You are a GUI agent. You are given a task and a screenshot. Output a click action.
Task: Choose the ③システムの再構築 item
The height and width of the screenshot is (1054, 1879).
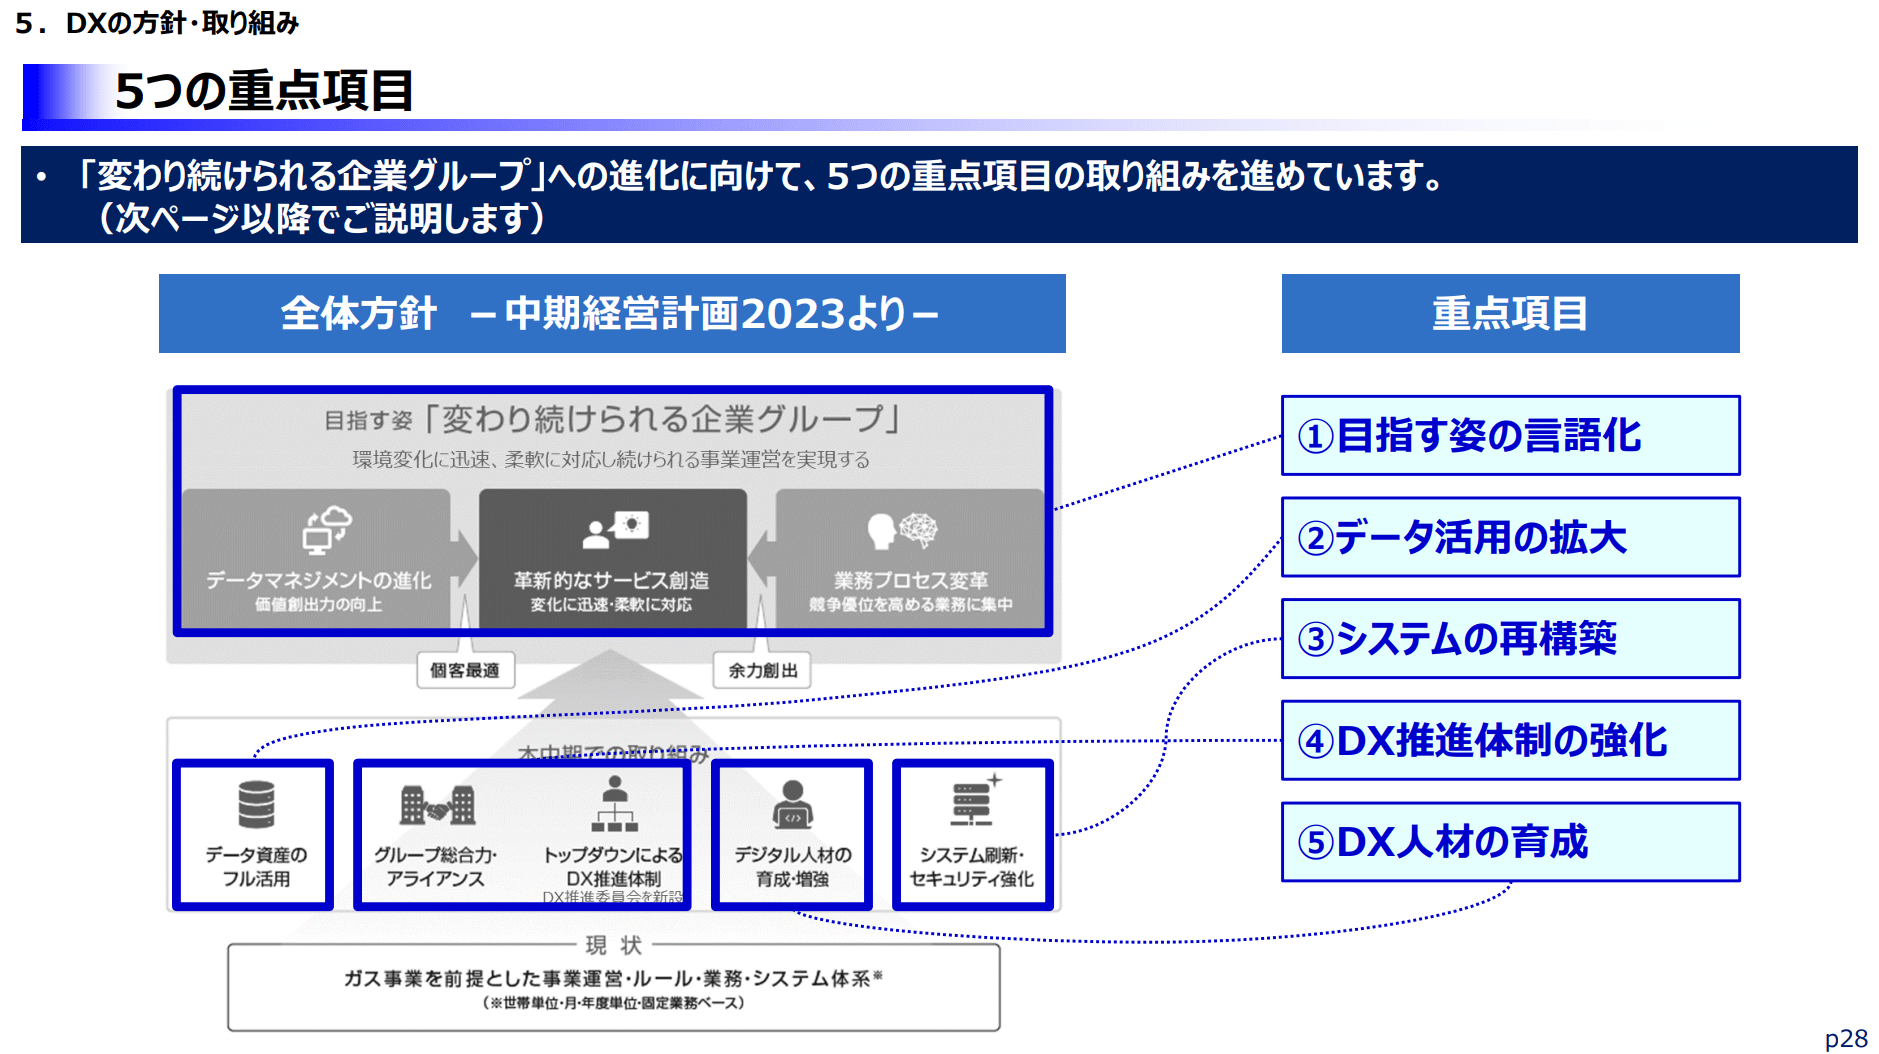pyautogui.click(x=1509, y=639)
